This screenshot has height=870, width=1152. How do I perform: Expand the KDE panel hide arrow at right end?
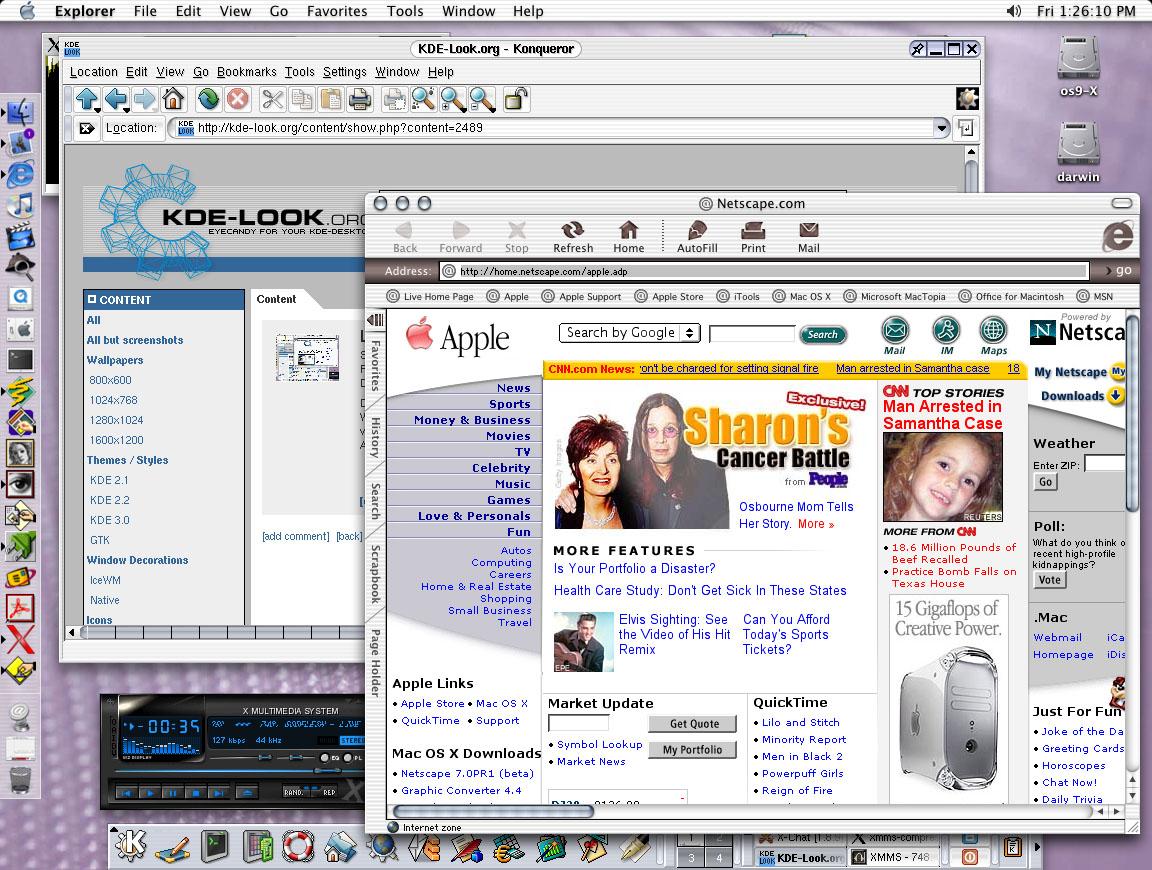1037,846
